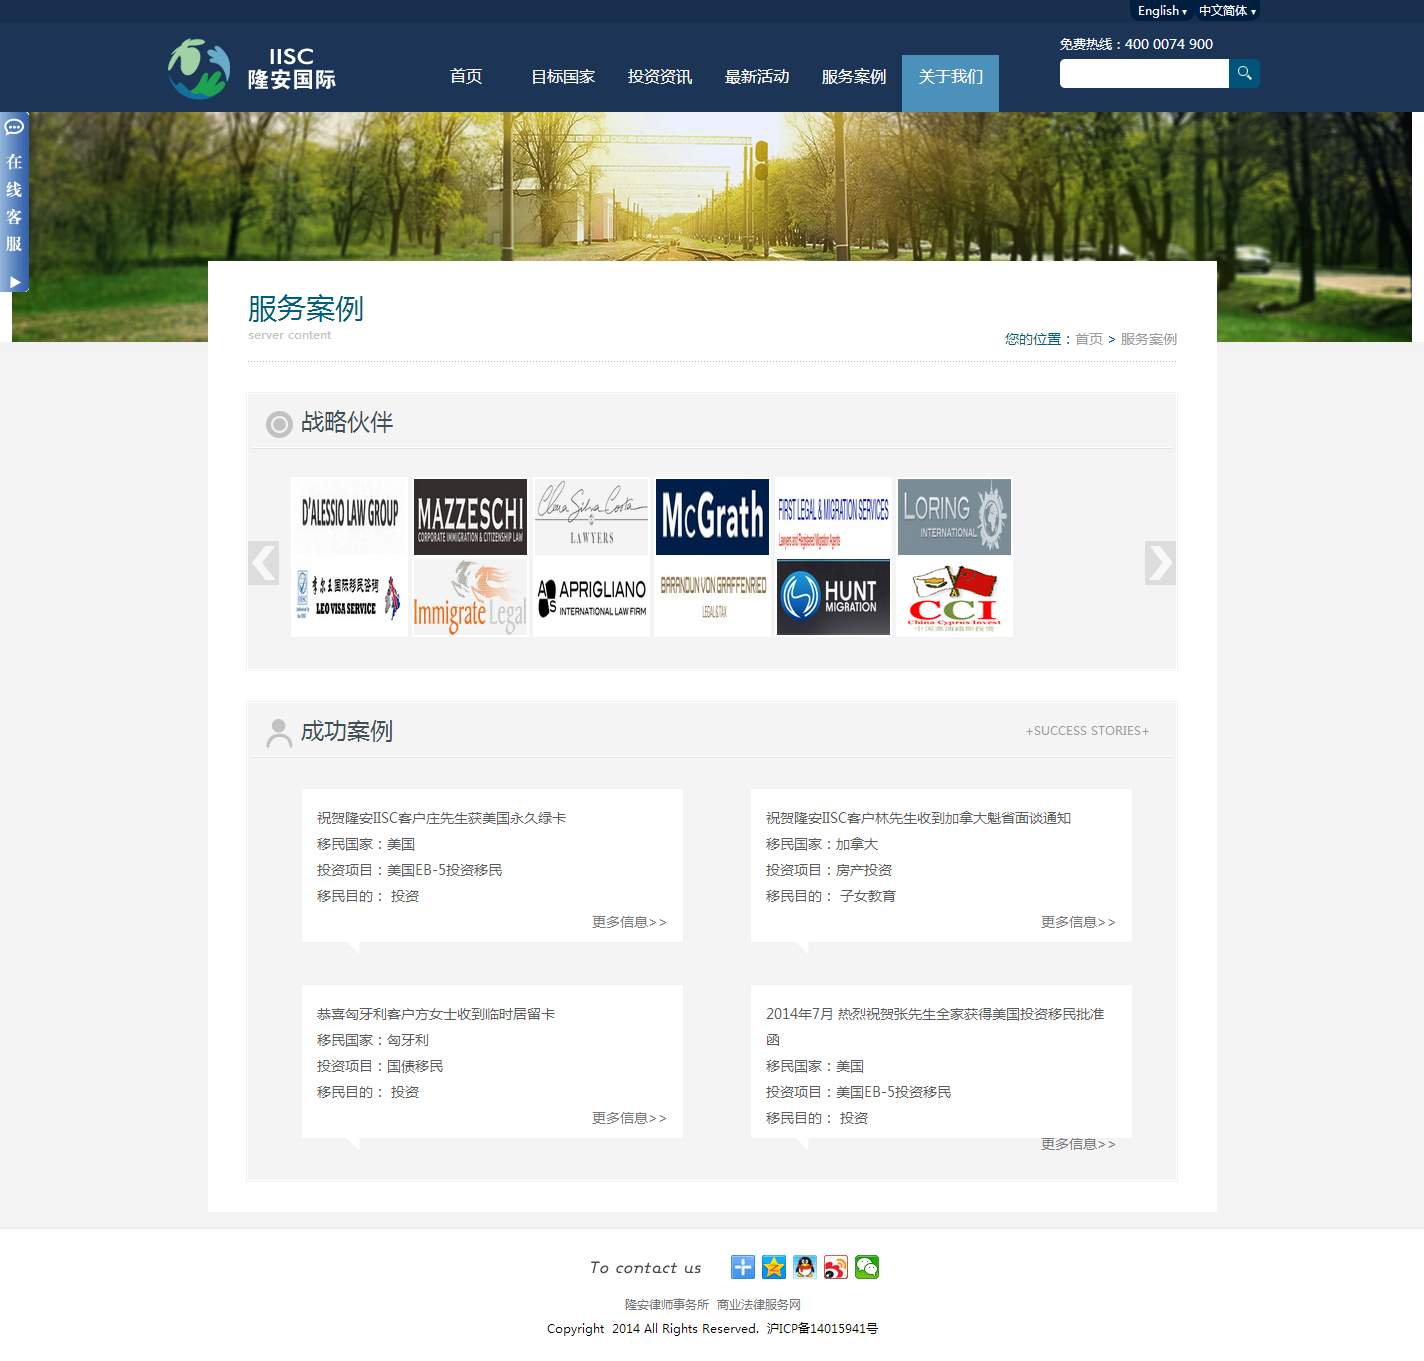
Task: Open the English language dropdown
Action: [x=1162, y=11]
